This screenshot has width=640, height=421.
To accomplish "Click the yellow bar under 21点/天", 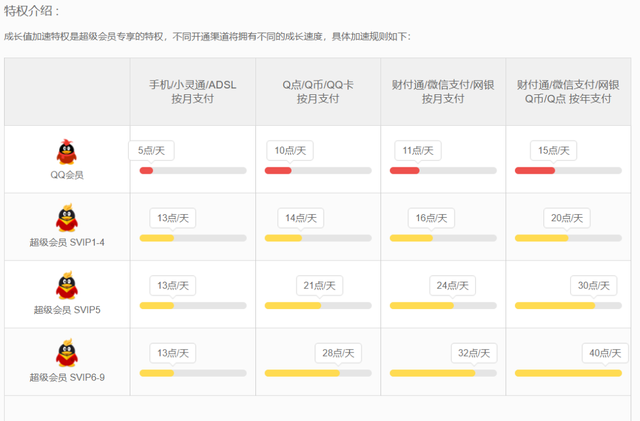I will tap(318, 305).
